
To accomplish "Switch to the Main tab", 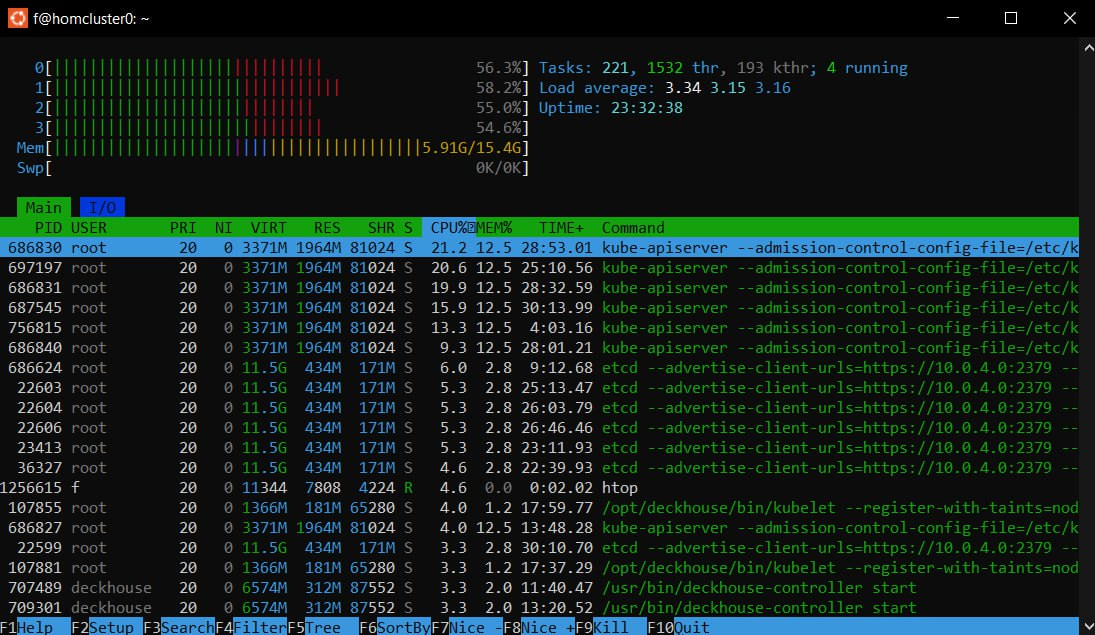I will 43,207.
